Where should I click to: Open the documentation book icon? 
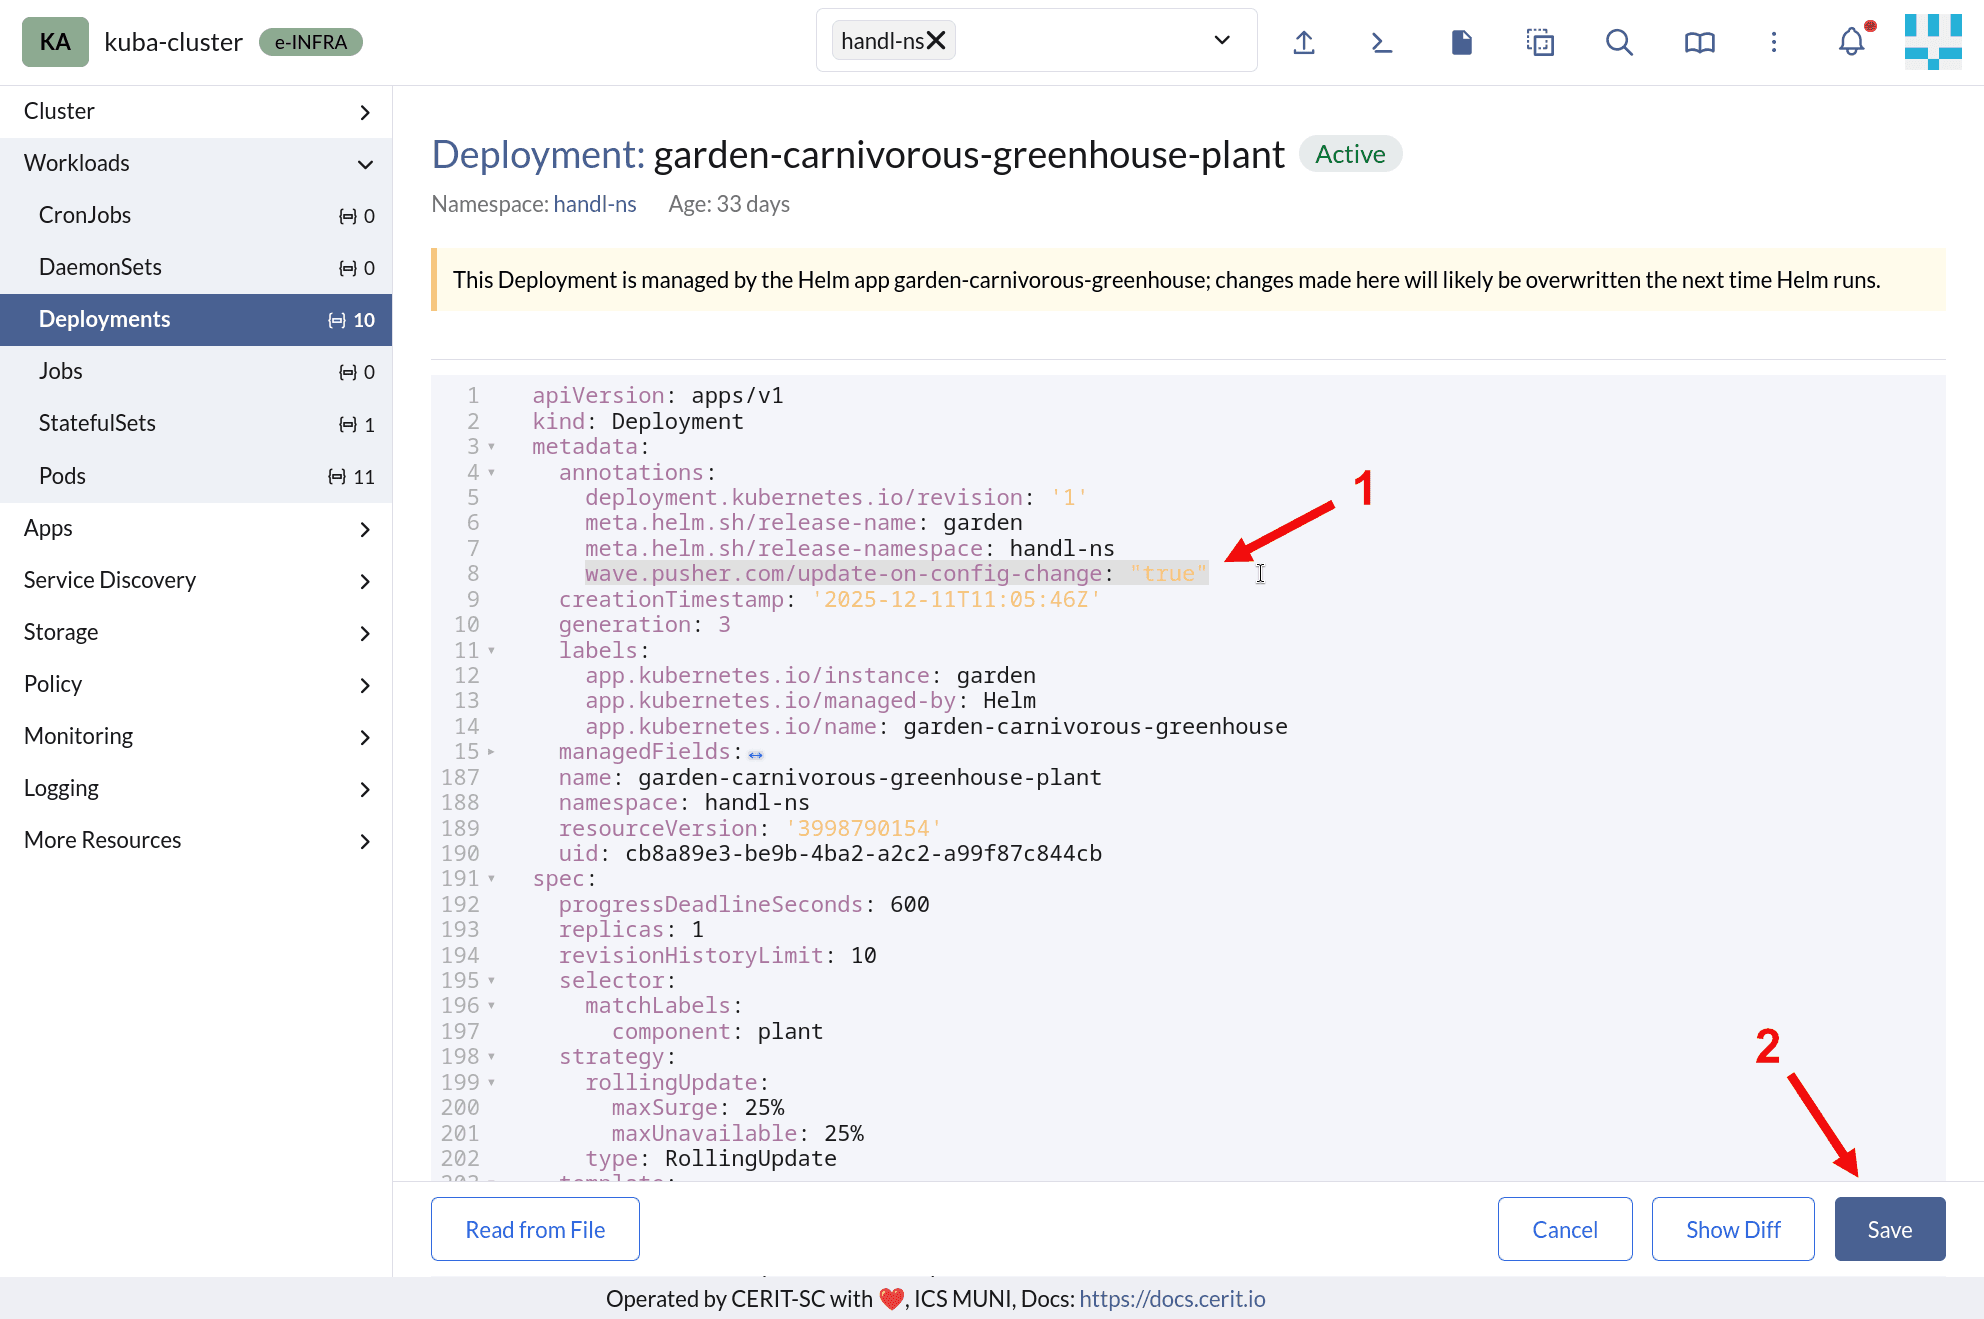point(1699,42)
